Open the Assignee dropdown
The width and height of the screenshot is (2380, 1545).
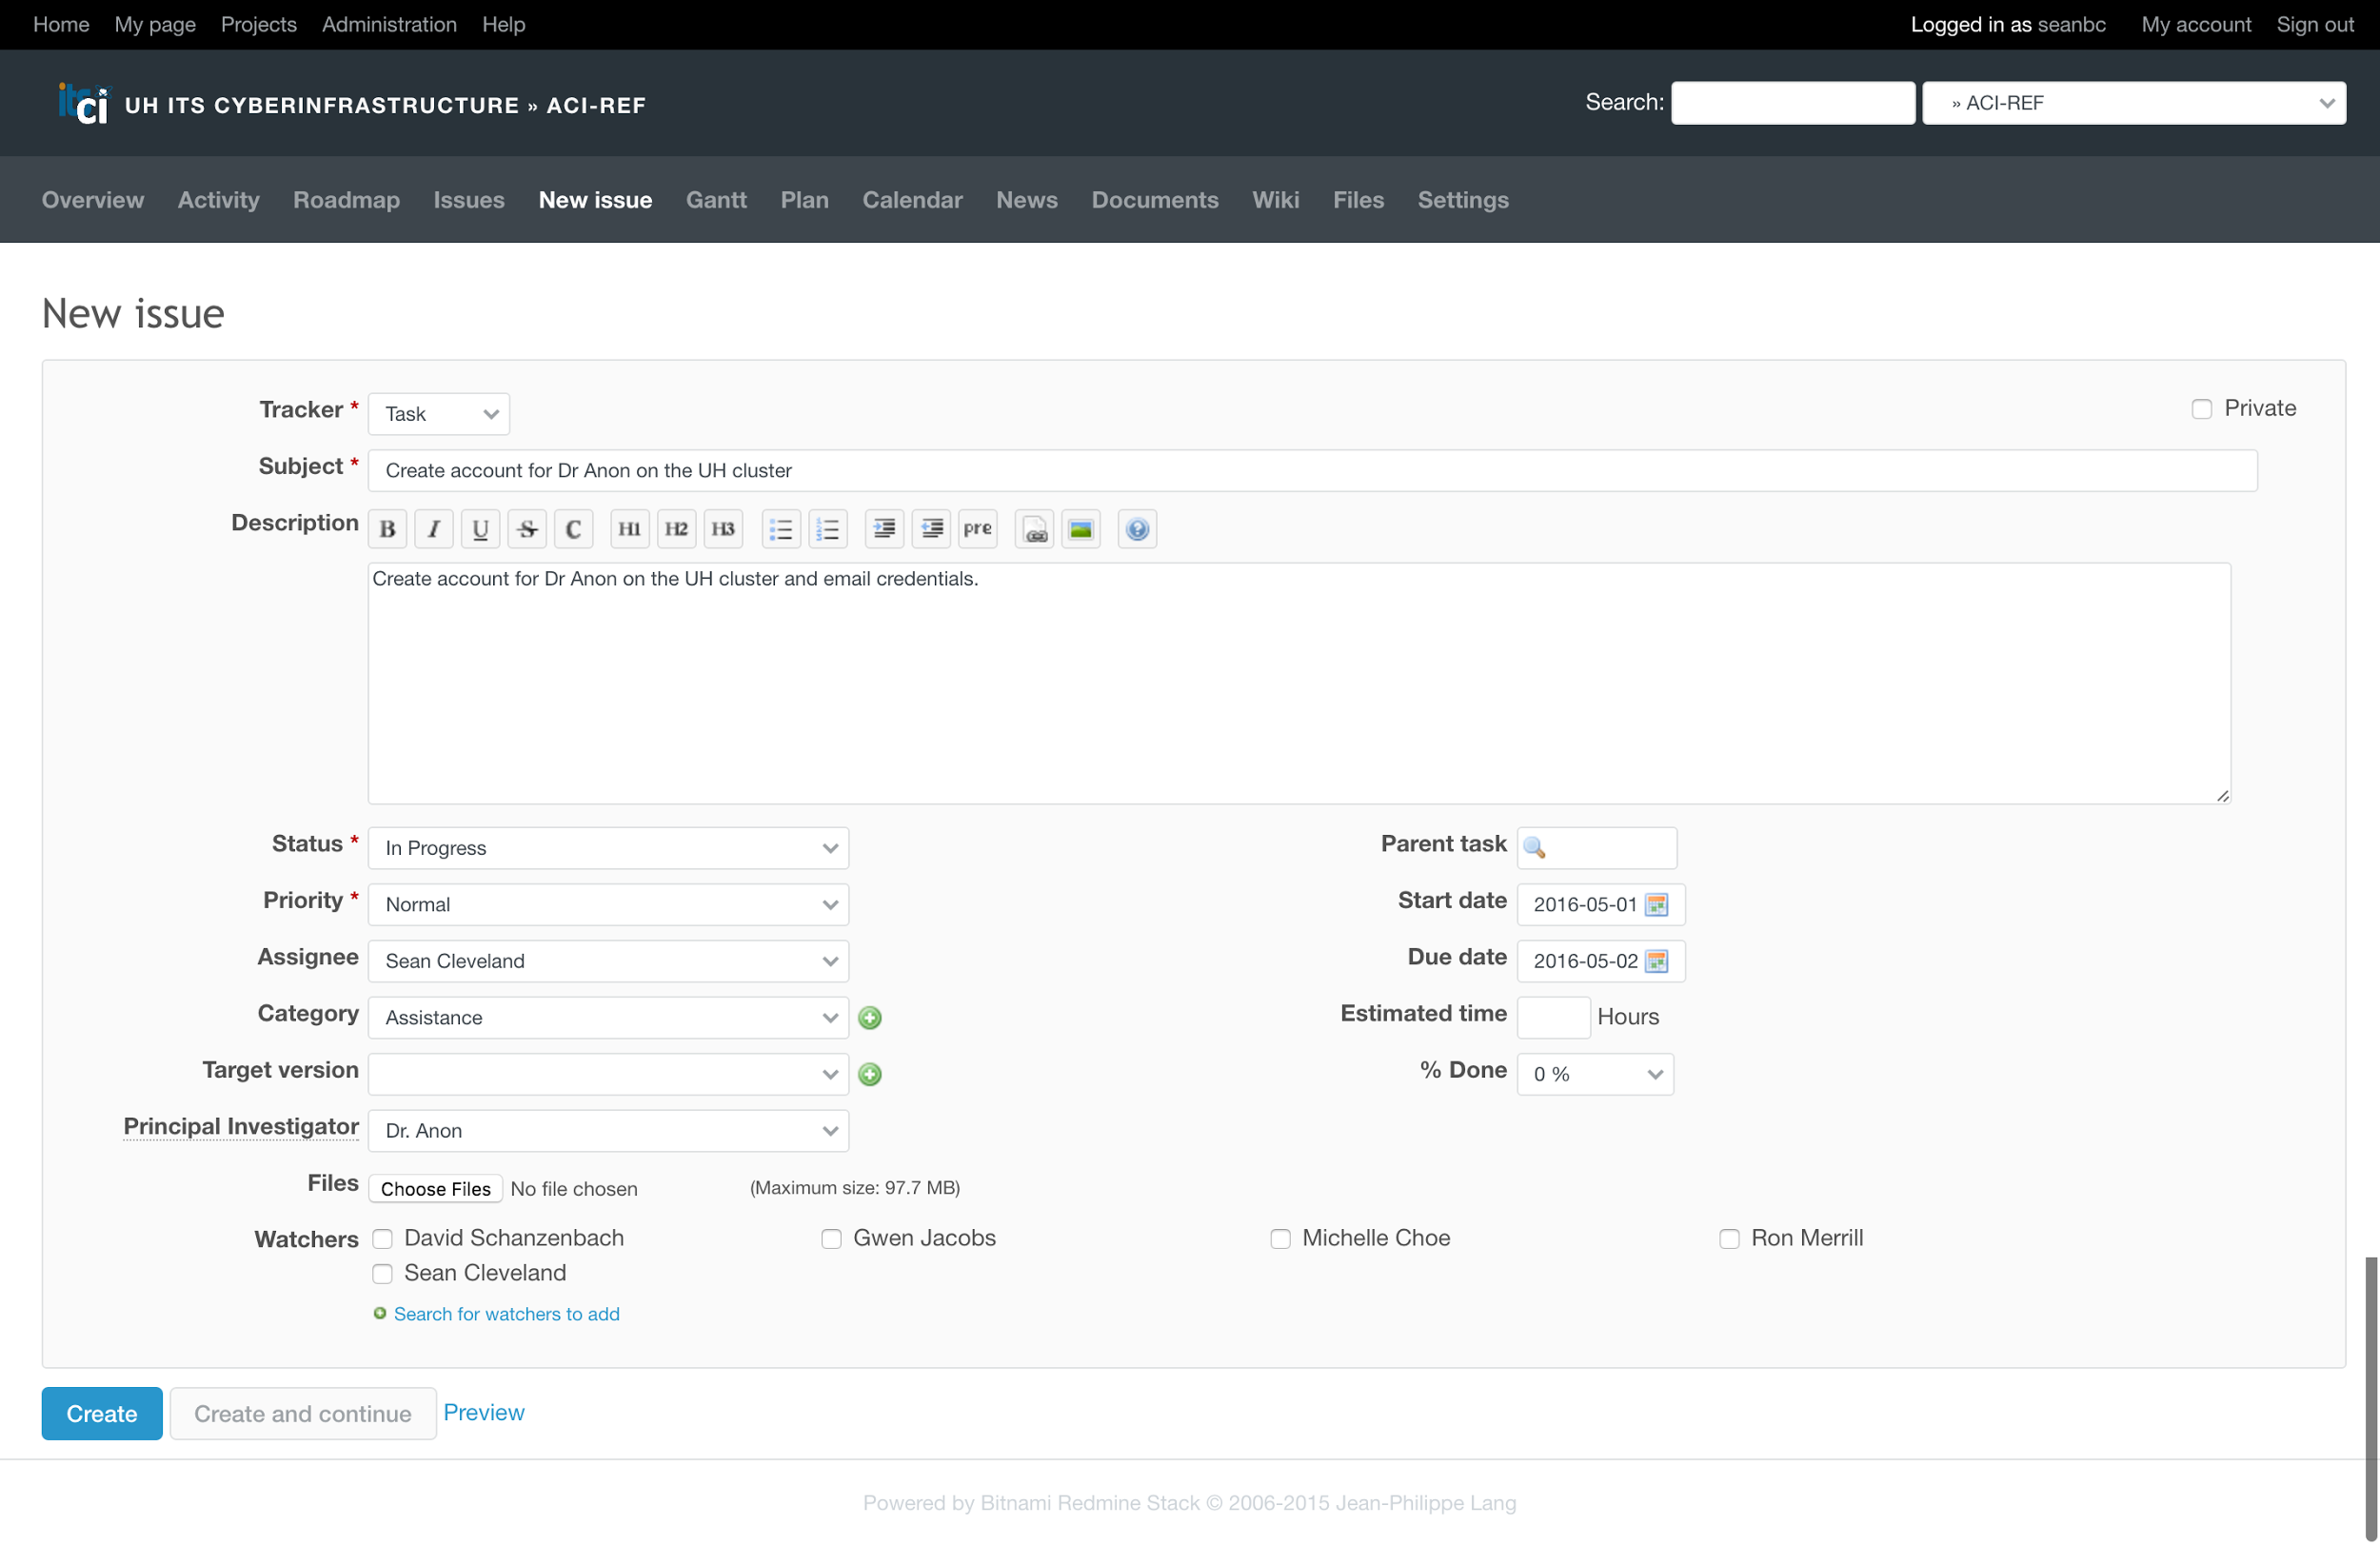tap(609, 962)
